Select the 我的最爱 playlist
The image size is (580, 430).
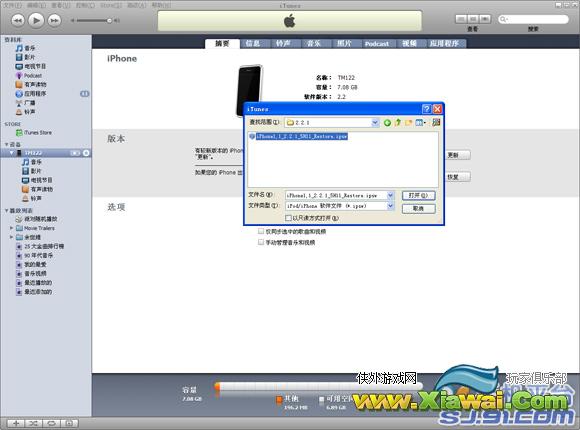[x=31, y=265]
